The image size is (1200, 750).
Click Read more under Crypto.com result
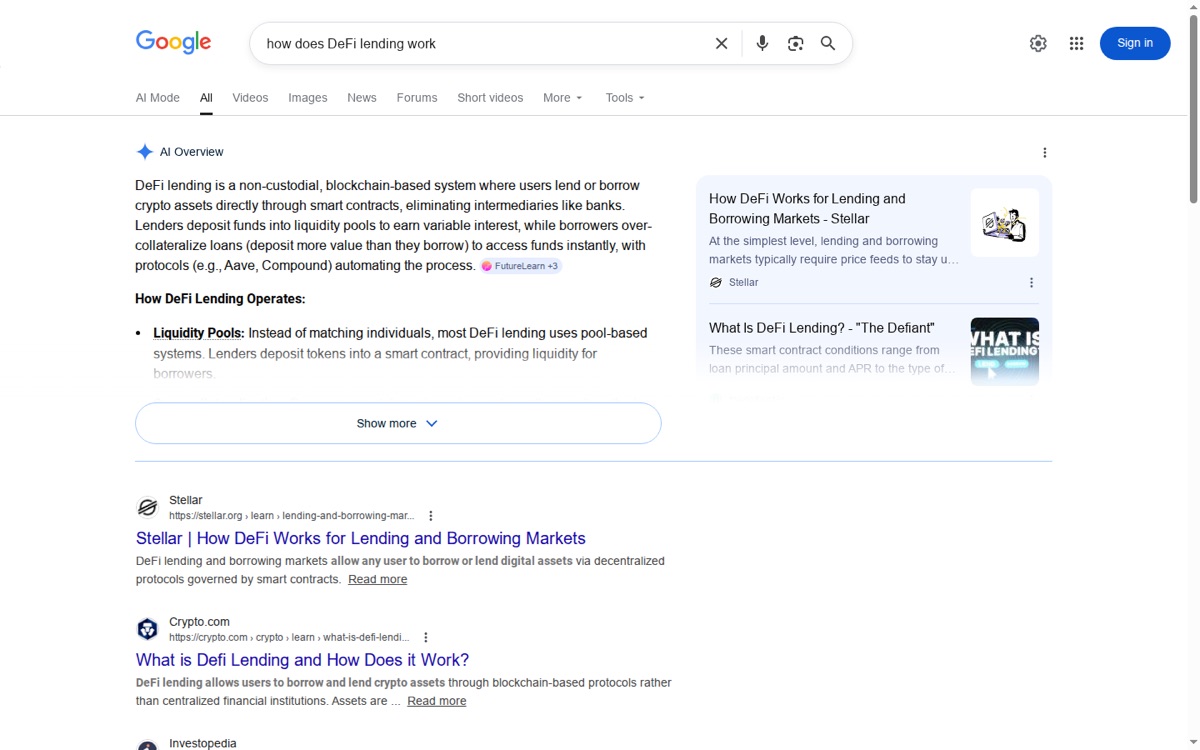(436, 701)
